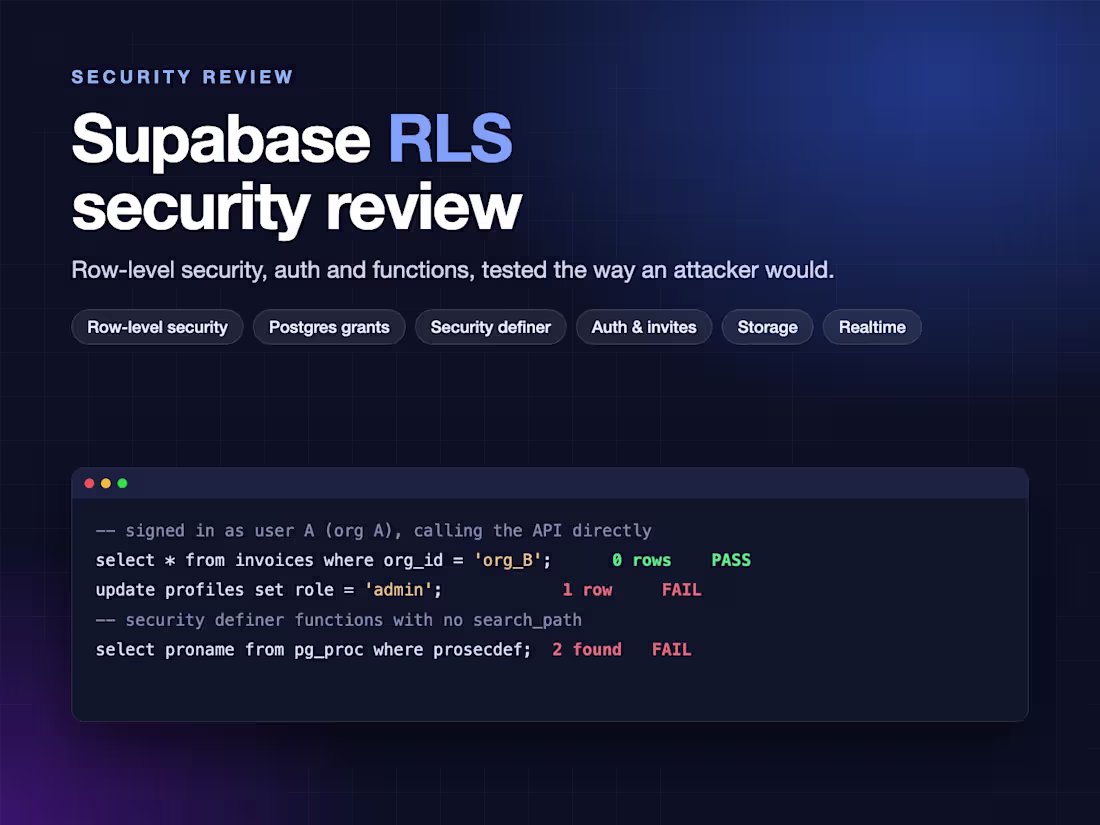The image size is (1100, 825).
Task: Click the red '1 row' result
Action: click(x=587, y=590)
